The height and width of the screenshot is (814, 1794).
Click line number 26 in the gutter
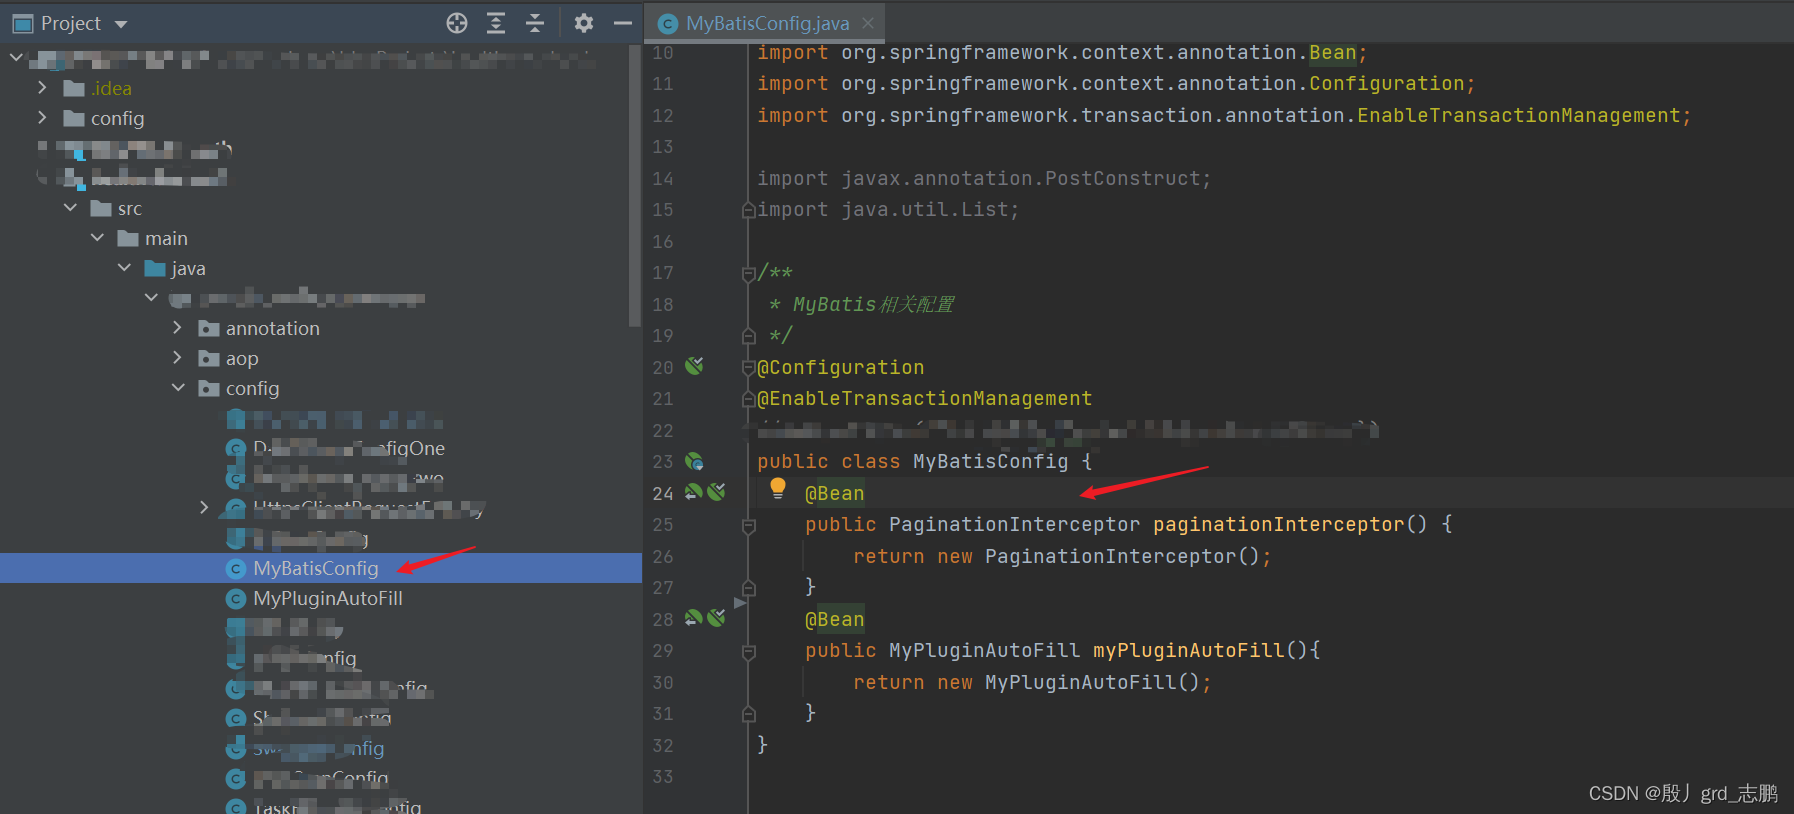point(663,556)
